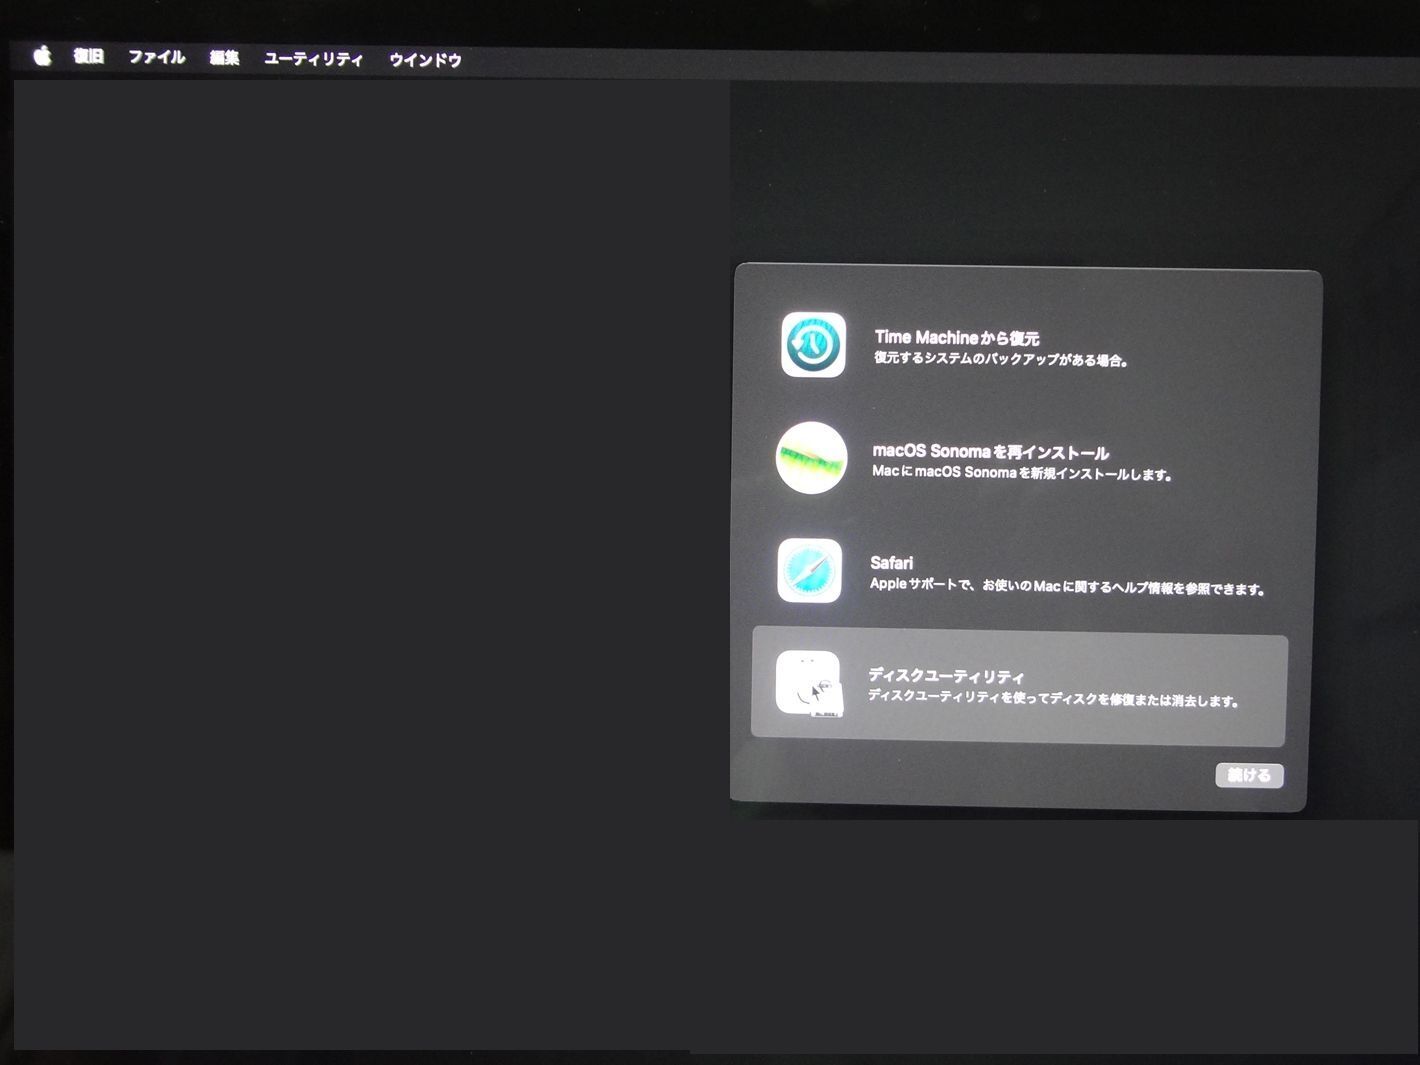Open the Apple logo menu
The height and width of the screenshot is (1065, 1420).
tap(42, 57)
